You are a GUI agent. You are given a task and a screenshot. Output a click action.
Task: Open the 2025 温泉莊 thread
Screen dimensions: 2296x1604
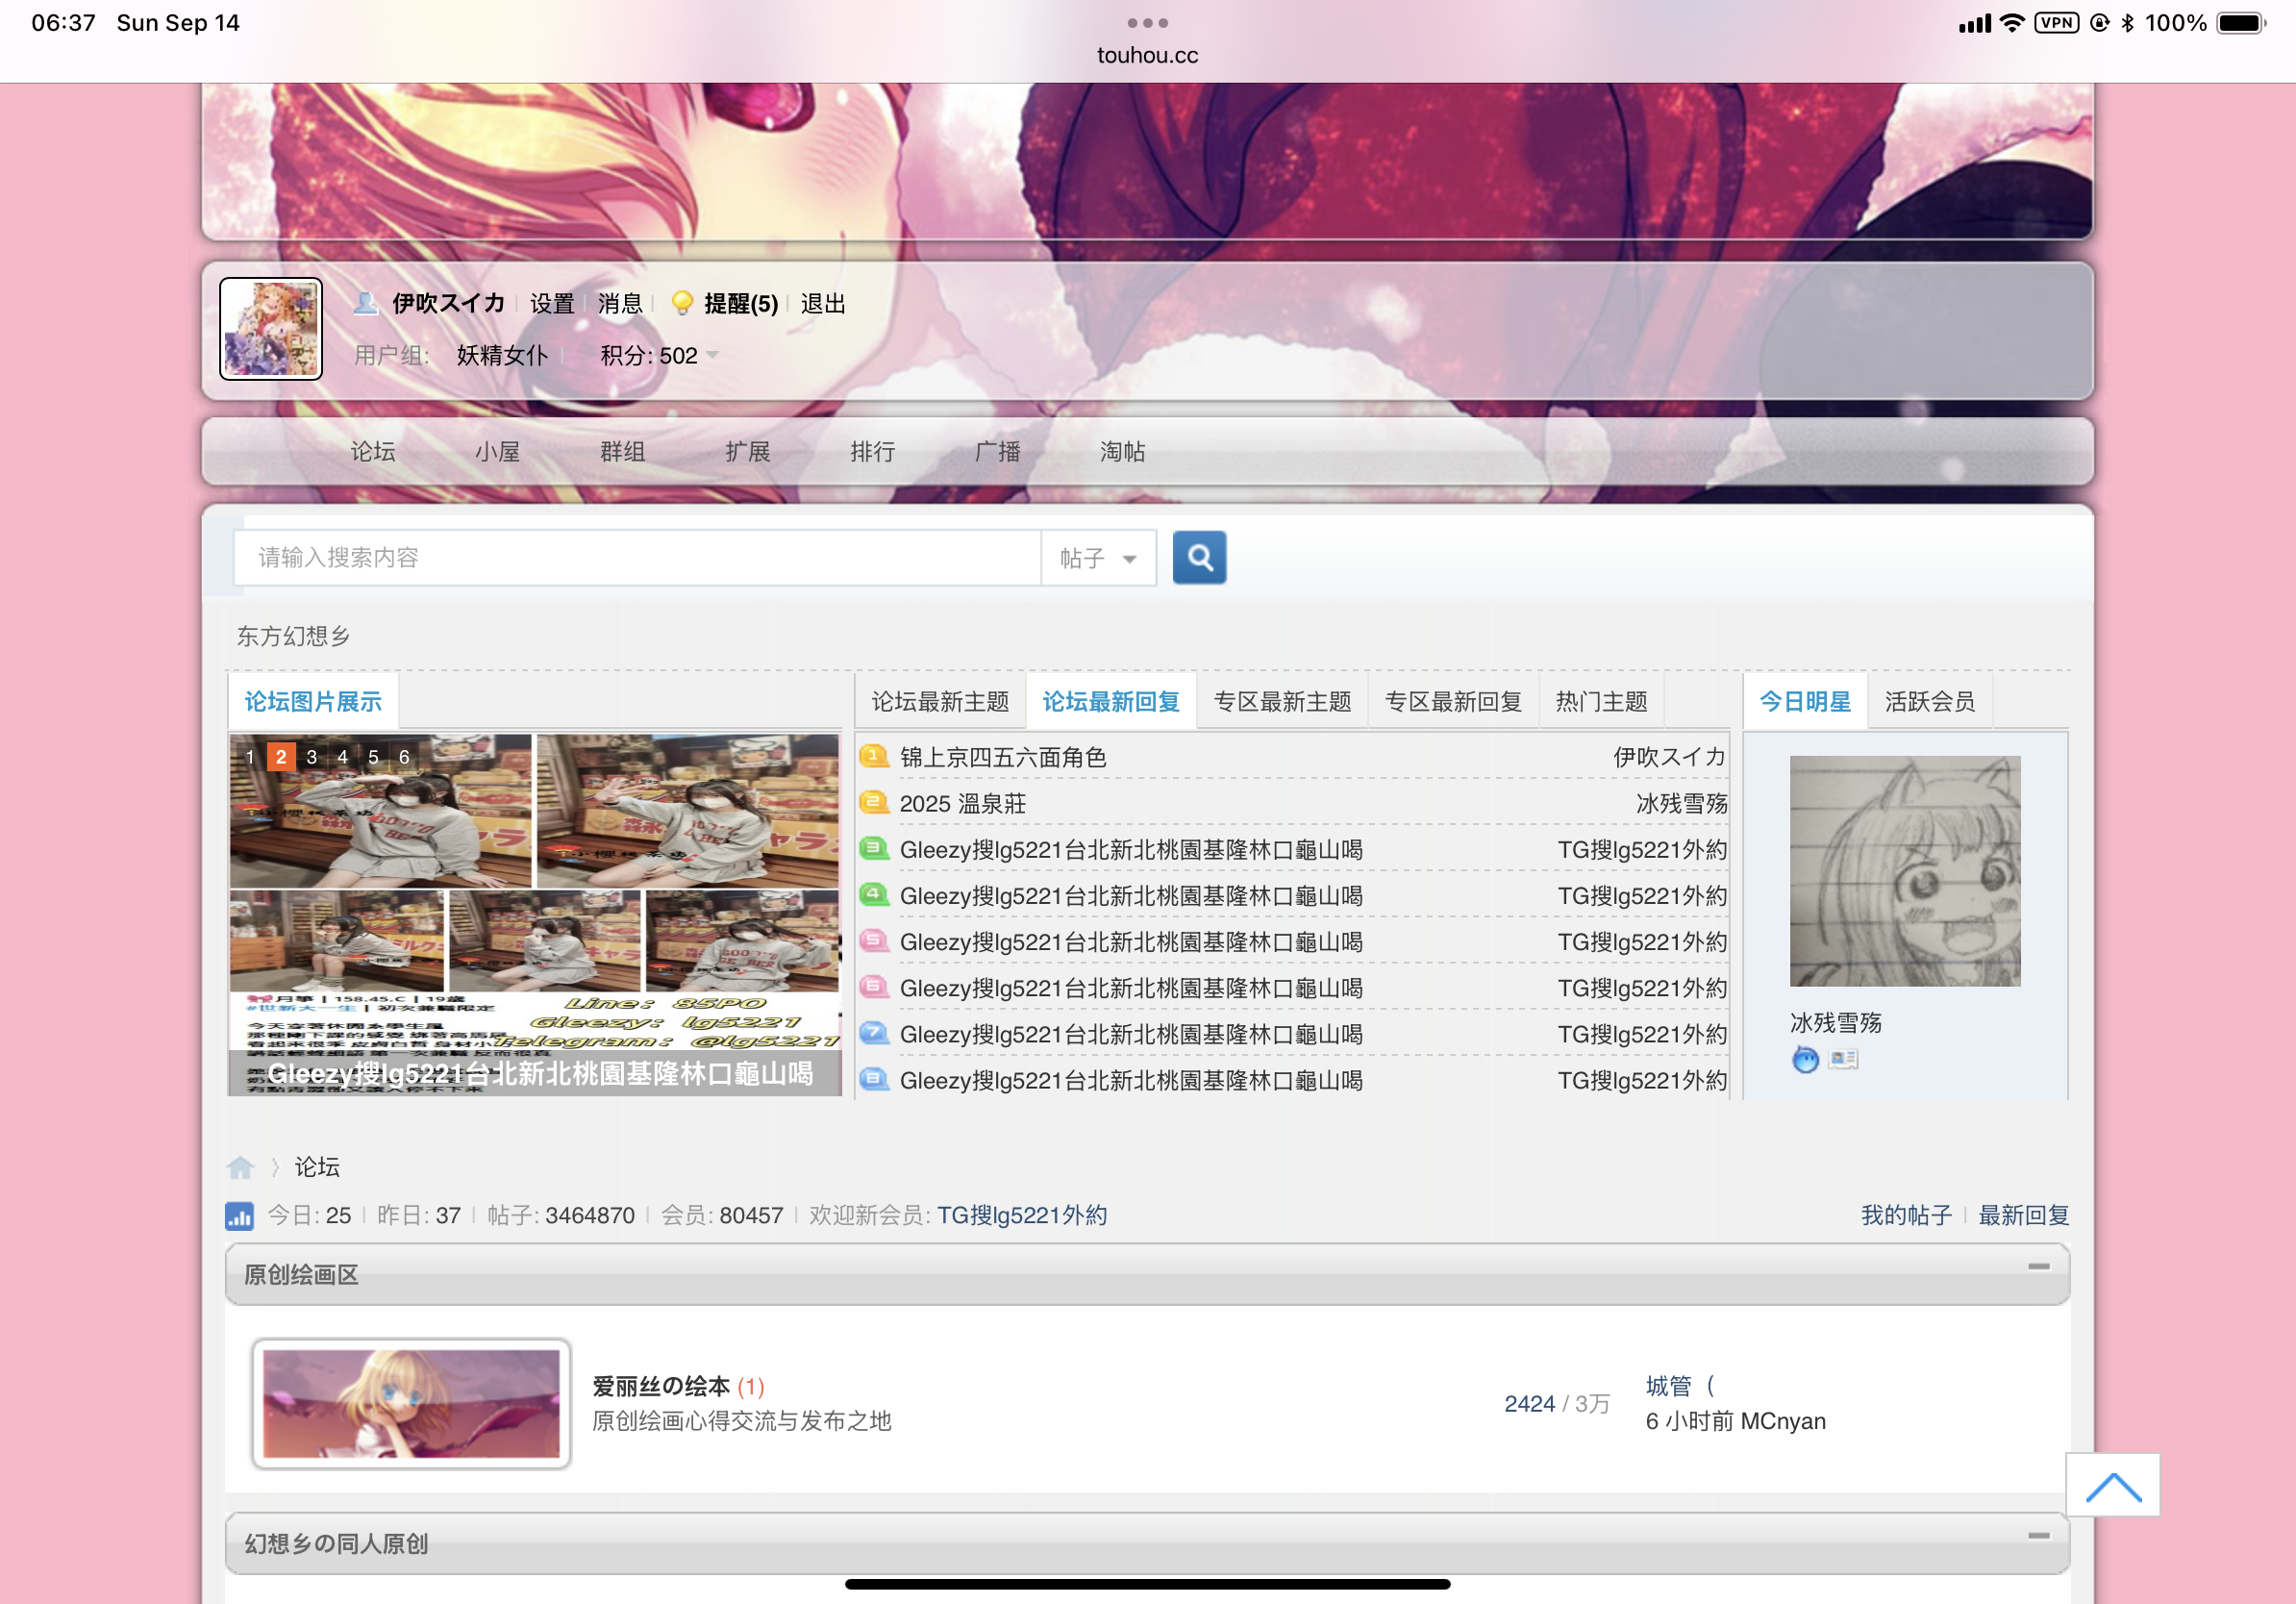pyautogui.click(x=963, y=803)
